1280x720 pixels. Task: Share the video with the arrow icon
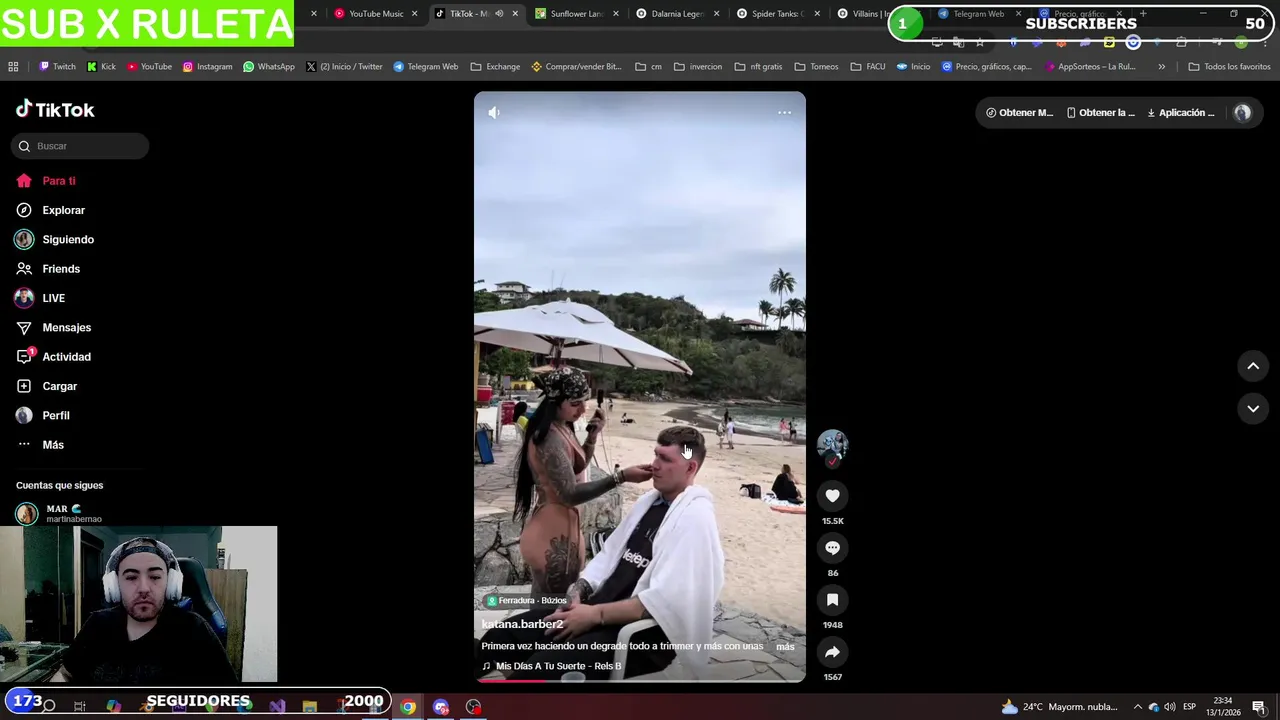click(832, 652)
